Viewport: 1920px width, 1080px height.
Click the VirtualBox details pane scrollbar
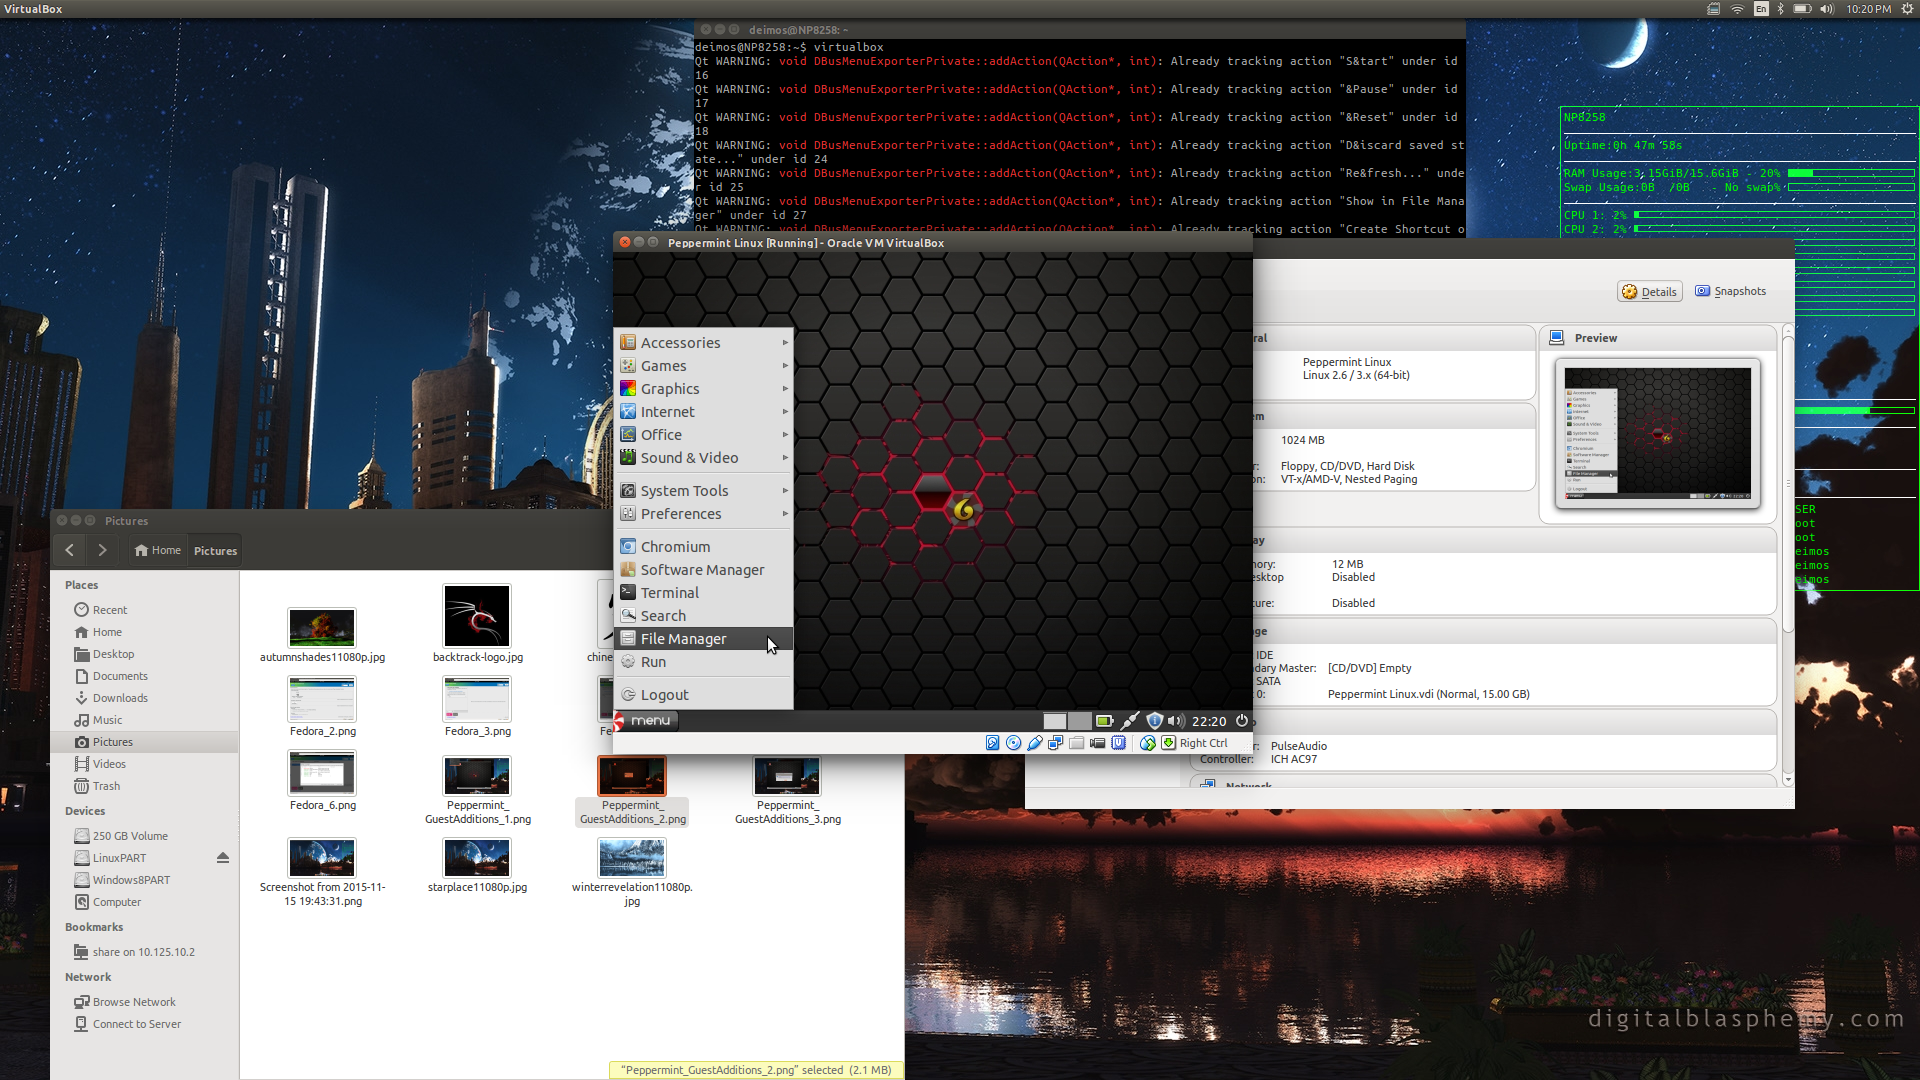(1787, 480)
